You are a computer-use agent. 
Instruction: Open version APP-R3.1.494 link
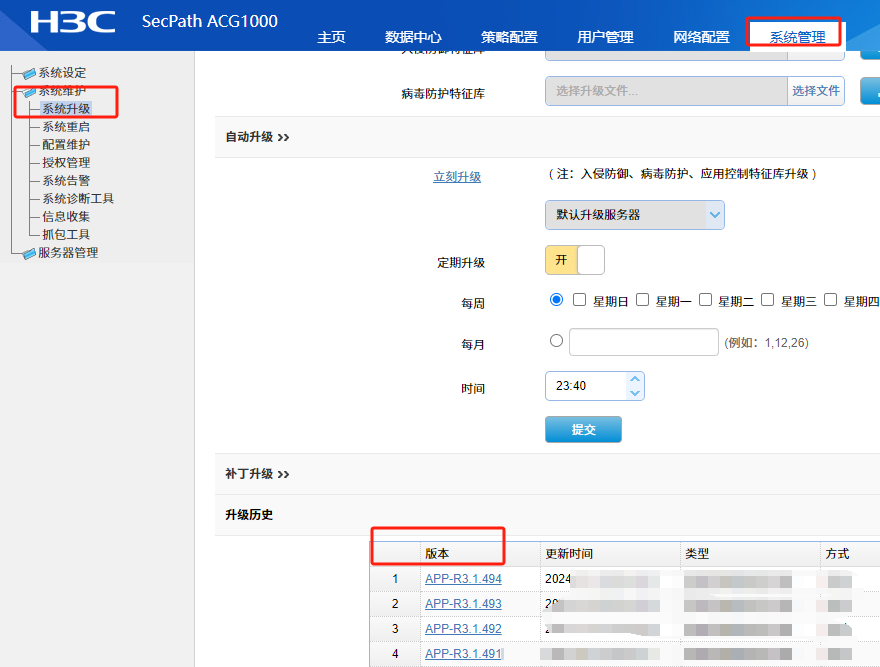[x=463, y=579]
